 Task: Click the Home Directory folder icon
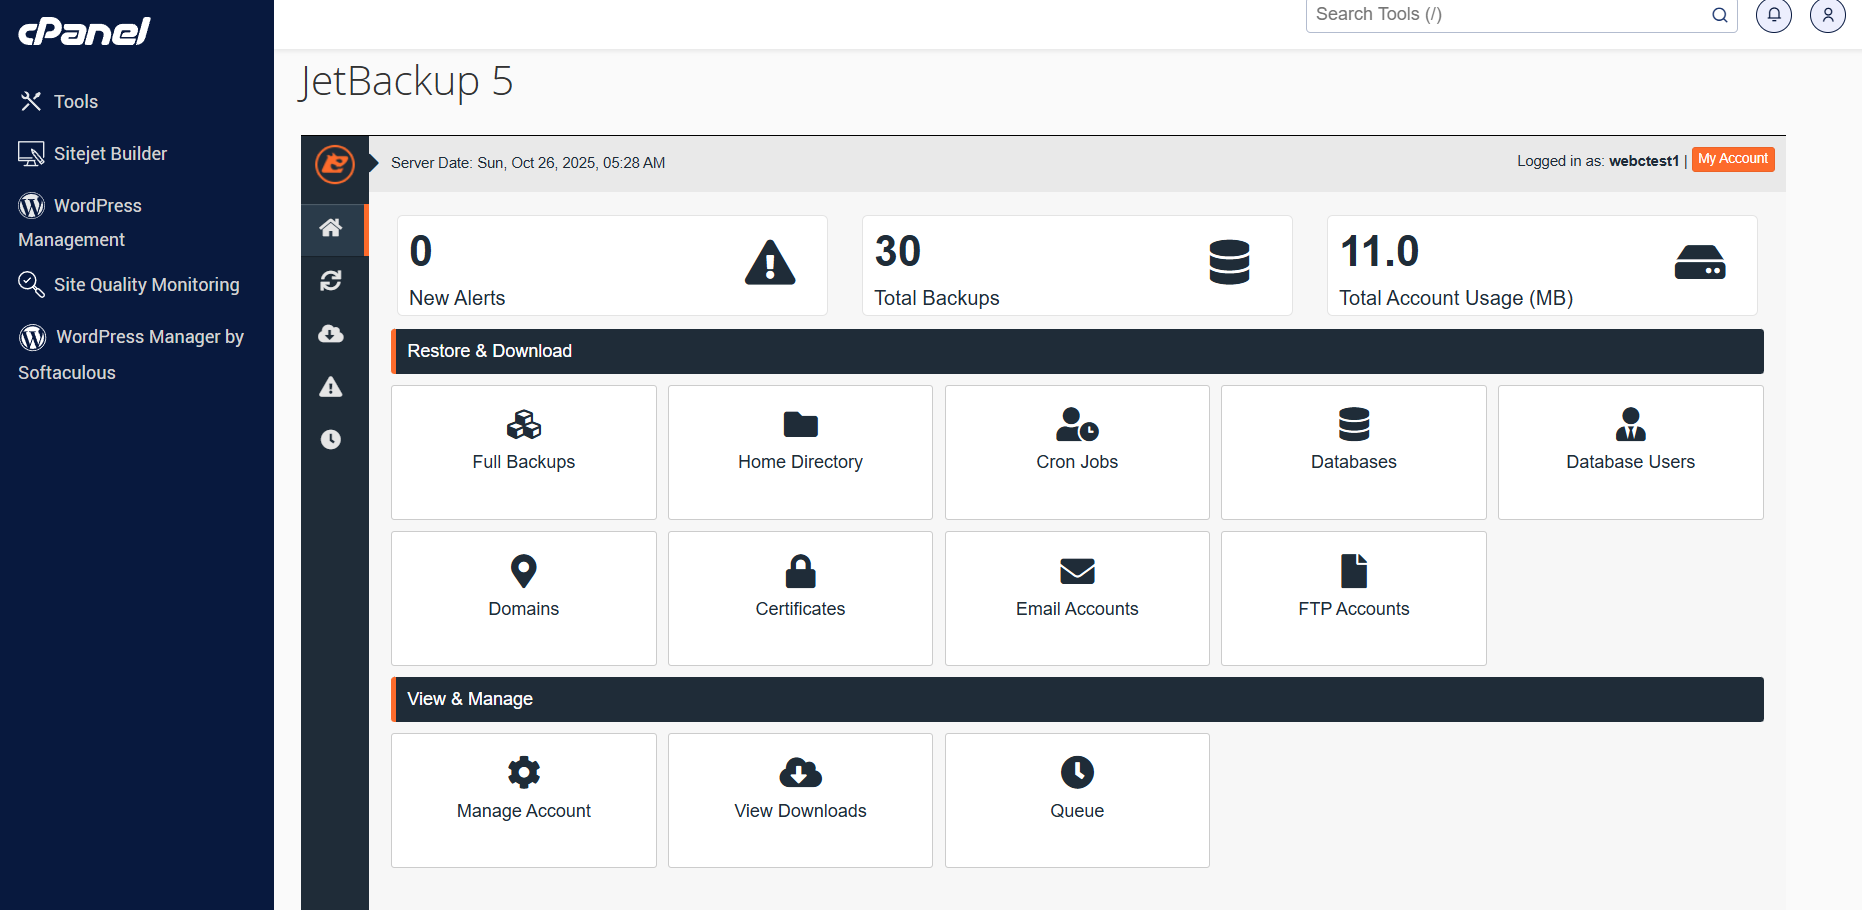801,425
